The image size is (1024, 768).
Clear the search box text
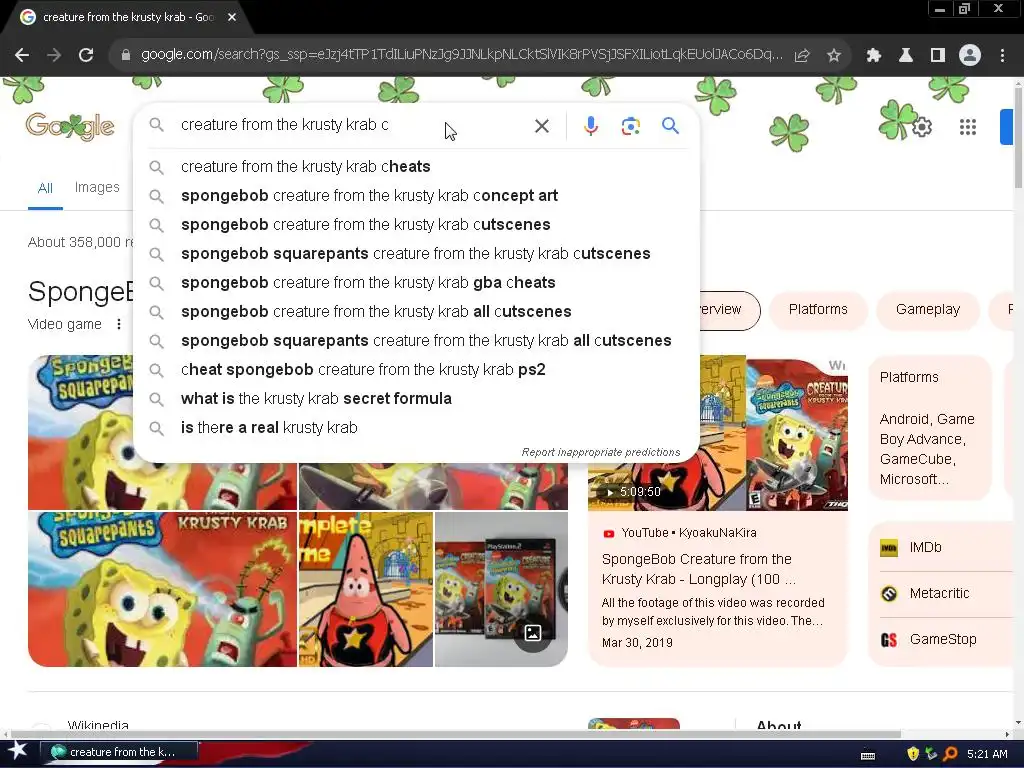click(x=541, y=125)
